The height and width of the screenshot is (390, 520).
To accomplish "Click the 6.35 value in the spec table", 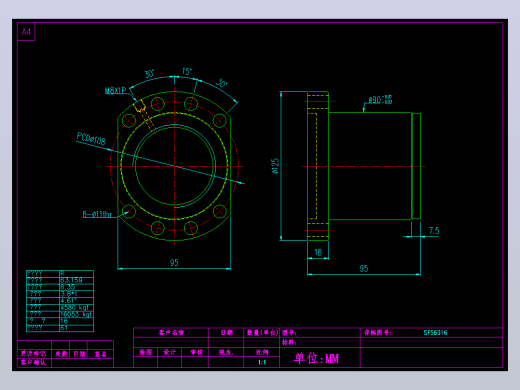I will 68,287.
